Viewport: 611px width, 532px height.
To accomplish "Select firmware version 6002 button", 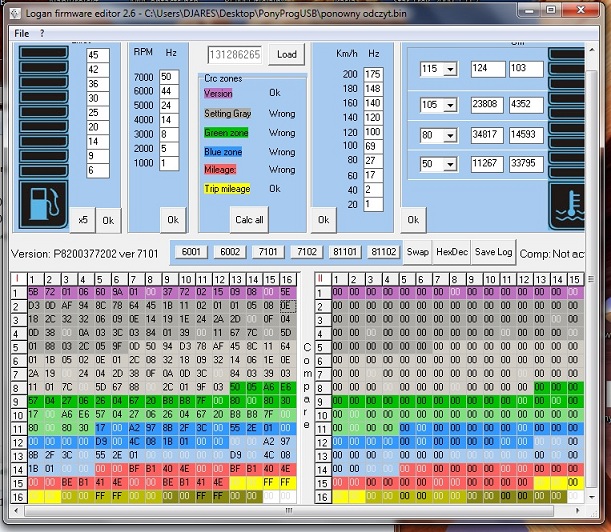I will coord(230,252).
